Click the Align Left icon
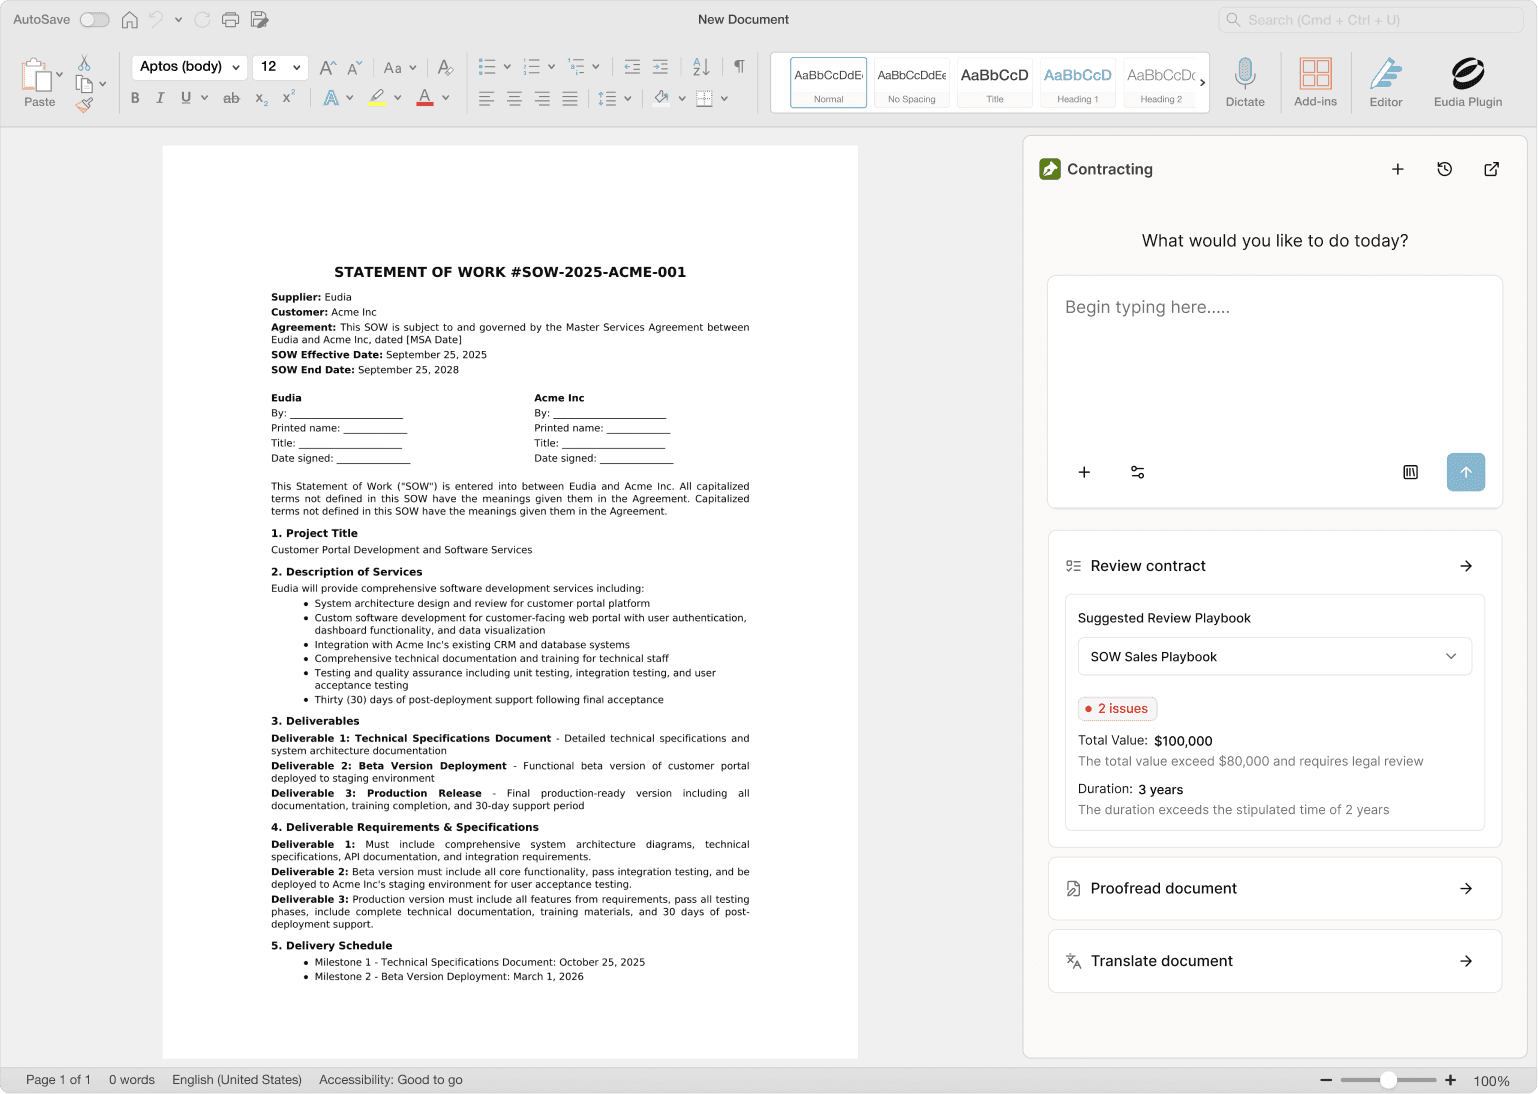 pyautogui.click(x=486, y=98)
